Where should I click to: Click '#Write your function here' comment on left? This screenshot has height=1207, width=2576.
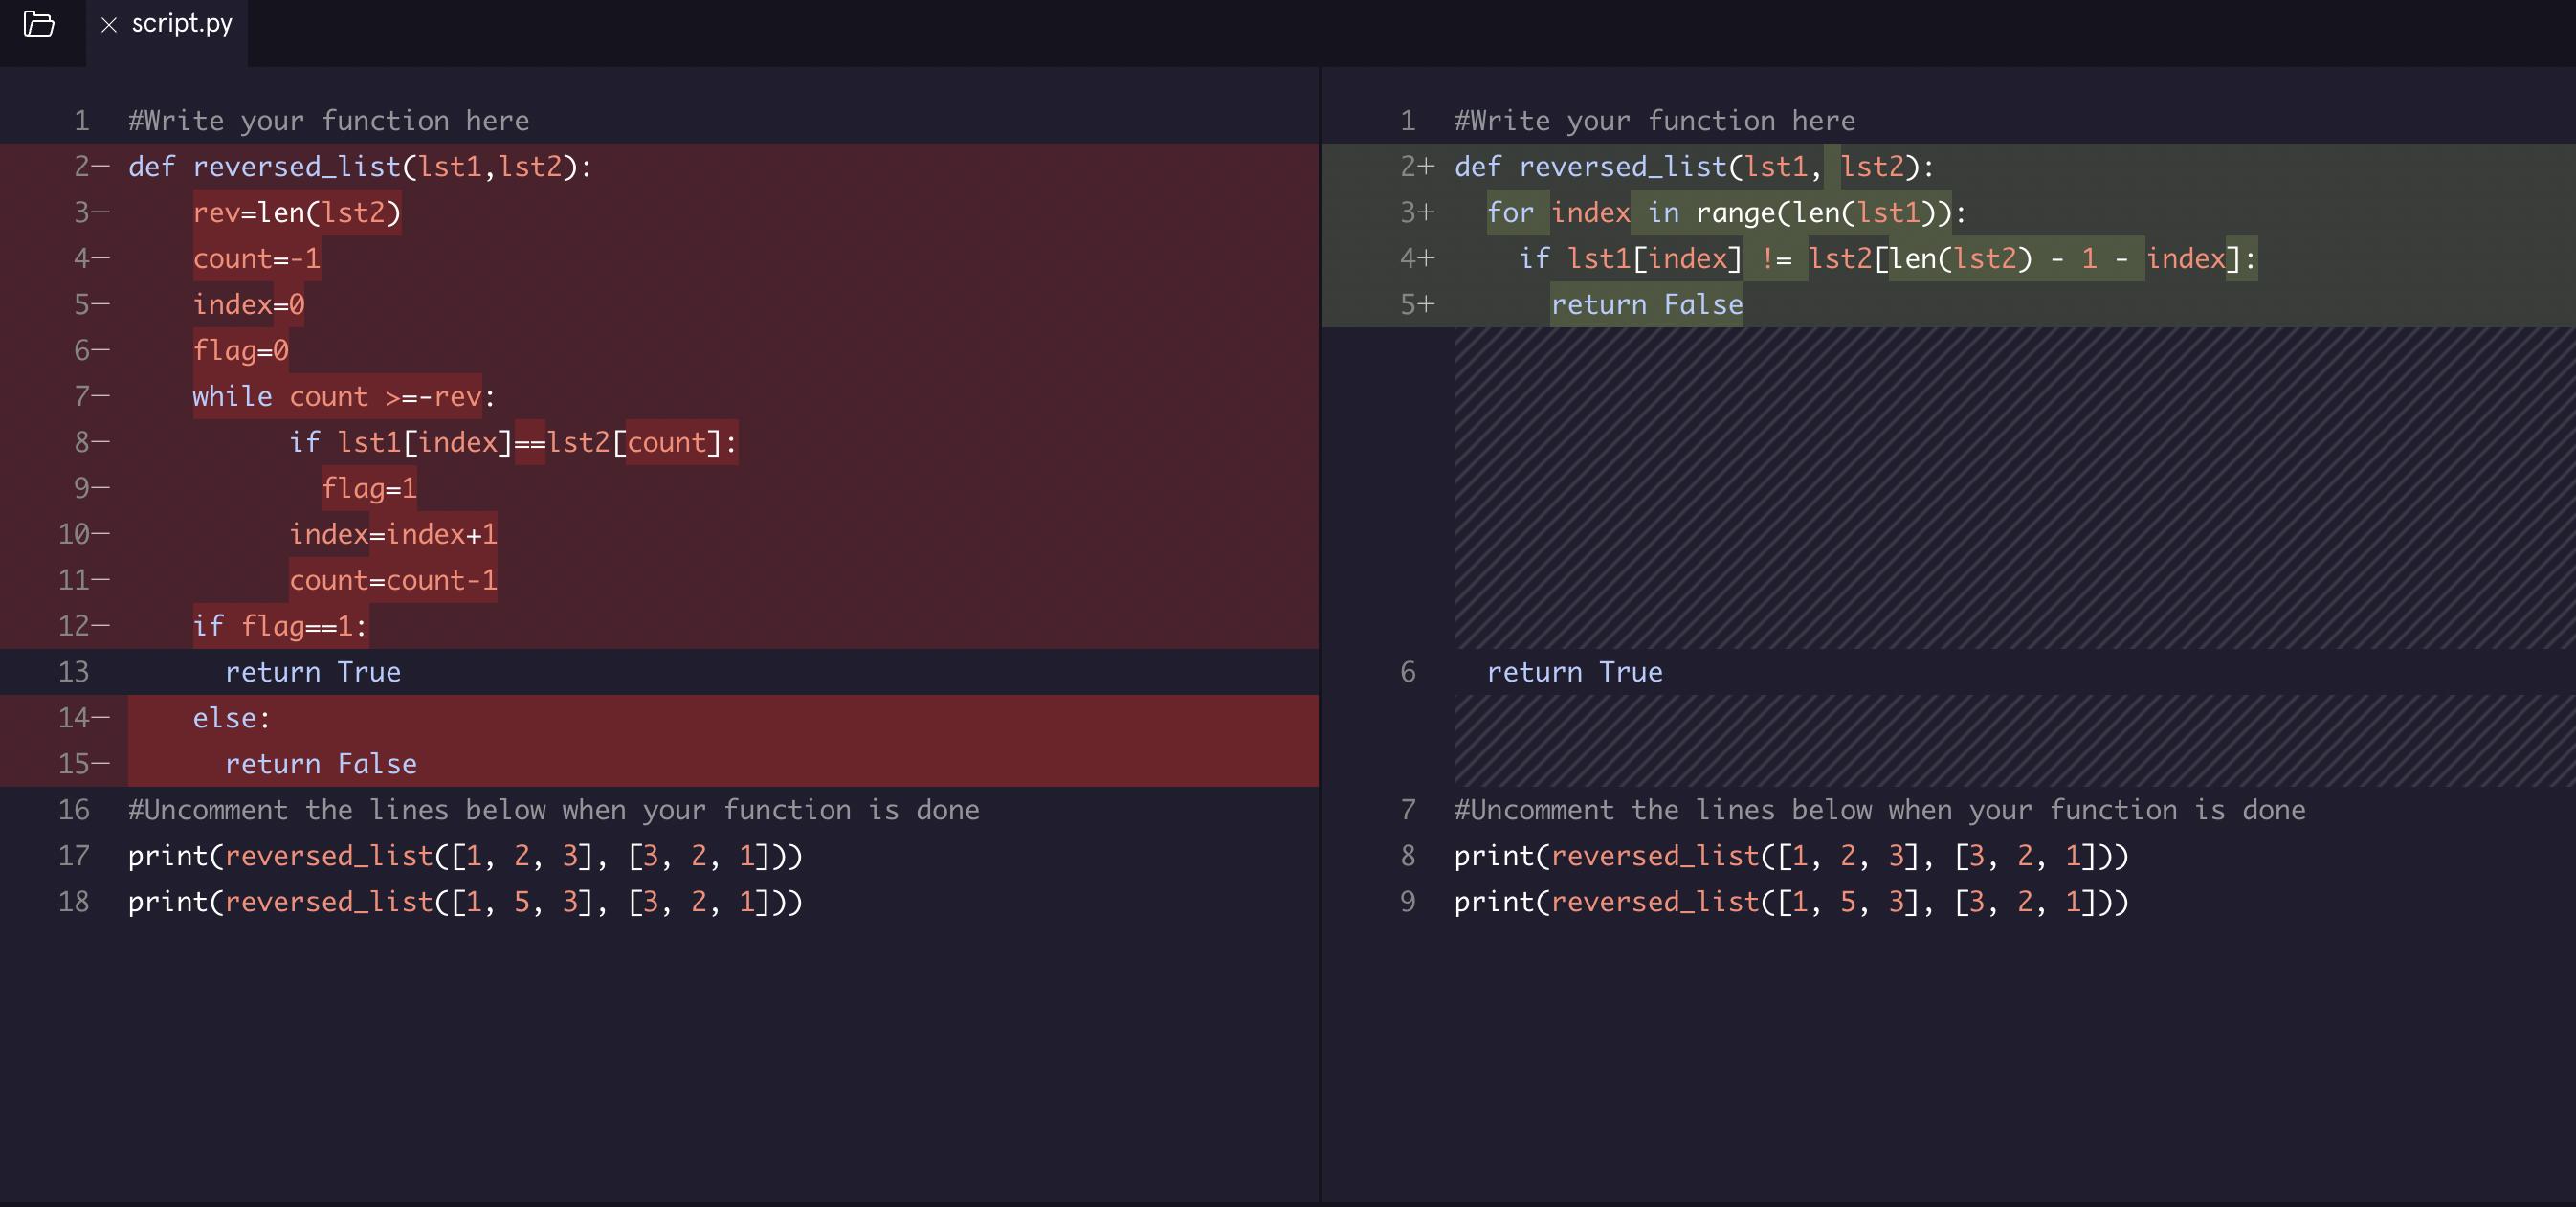(328, 121)
